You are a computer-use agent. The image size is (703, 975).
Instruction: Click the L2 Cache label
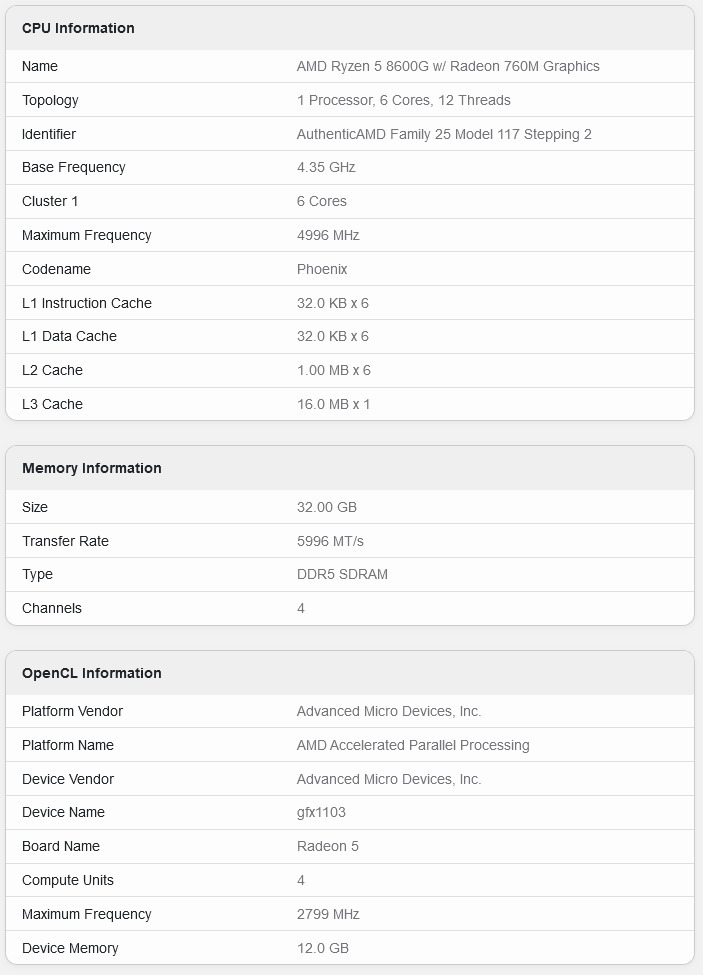pyautogui.click(x=52, y=370)
